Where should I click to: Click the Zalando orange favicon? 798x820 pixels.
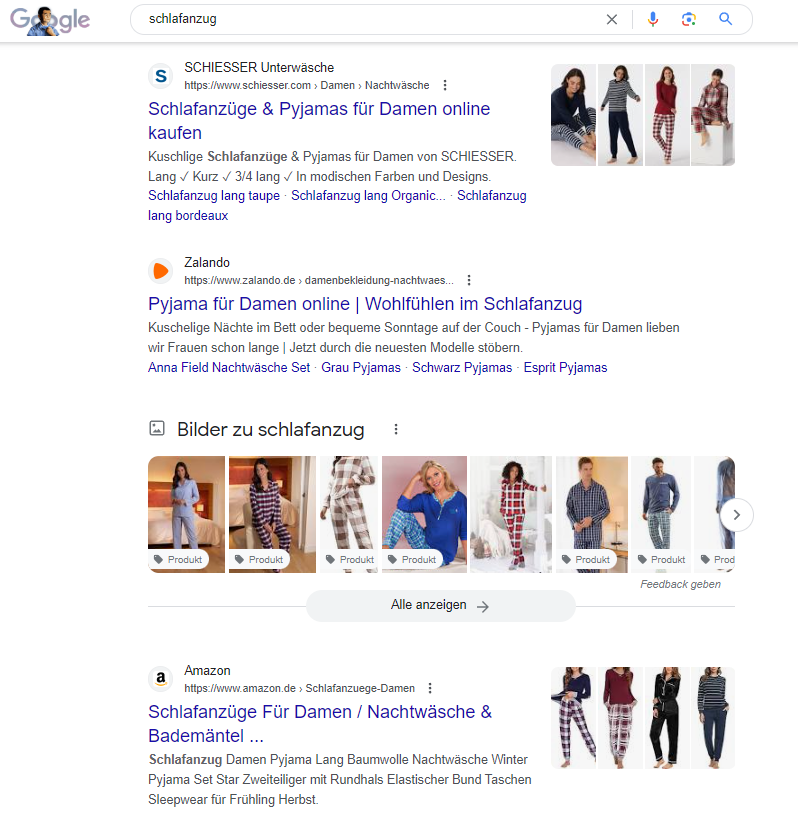tap(161, 271)
